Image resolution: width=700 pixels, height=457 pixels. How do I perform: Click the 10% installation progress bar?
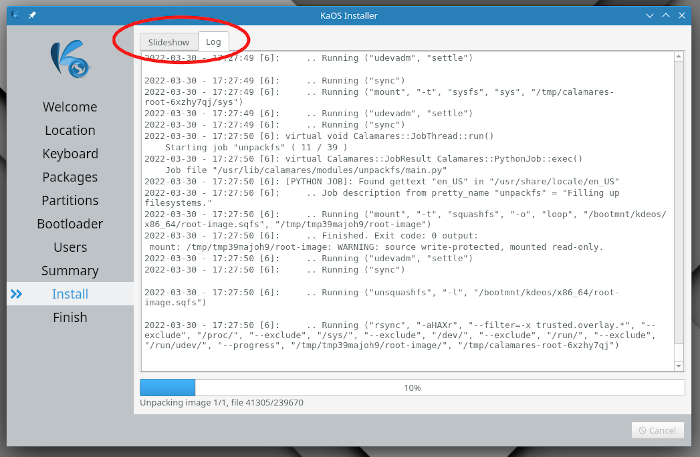412,387
